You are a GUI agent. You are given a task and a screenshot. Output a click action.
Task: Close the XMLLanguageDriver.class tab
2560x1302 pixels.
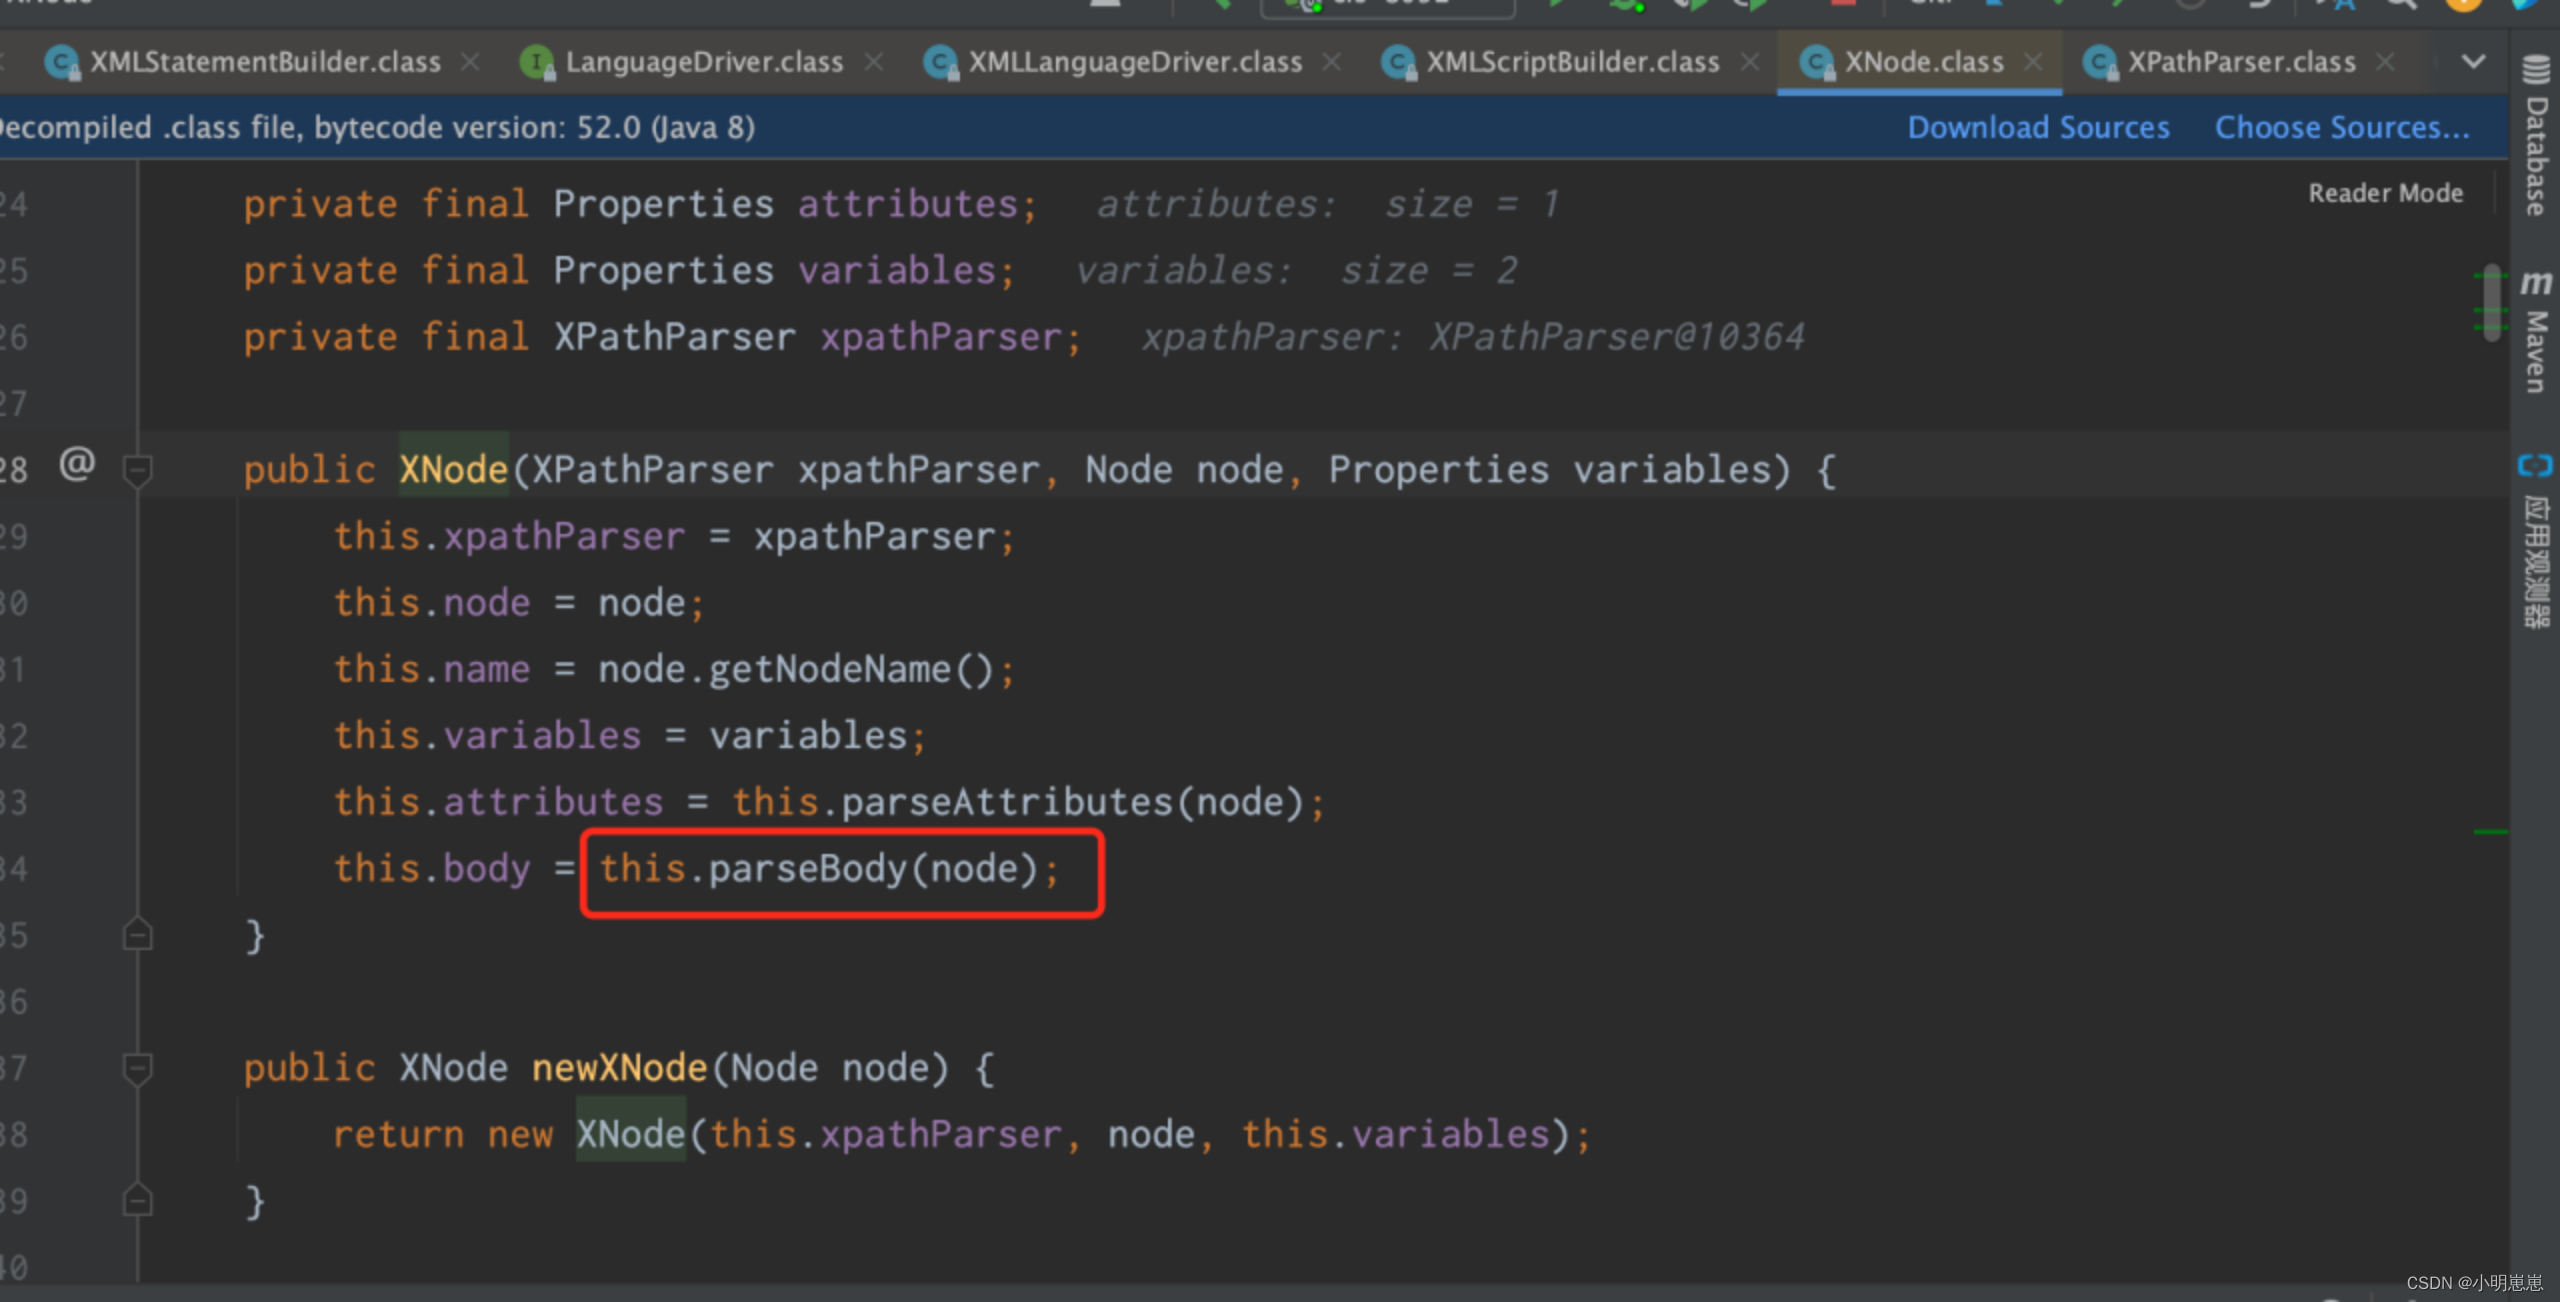(1332, 62)
